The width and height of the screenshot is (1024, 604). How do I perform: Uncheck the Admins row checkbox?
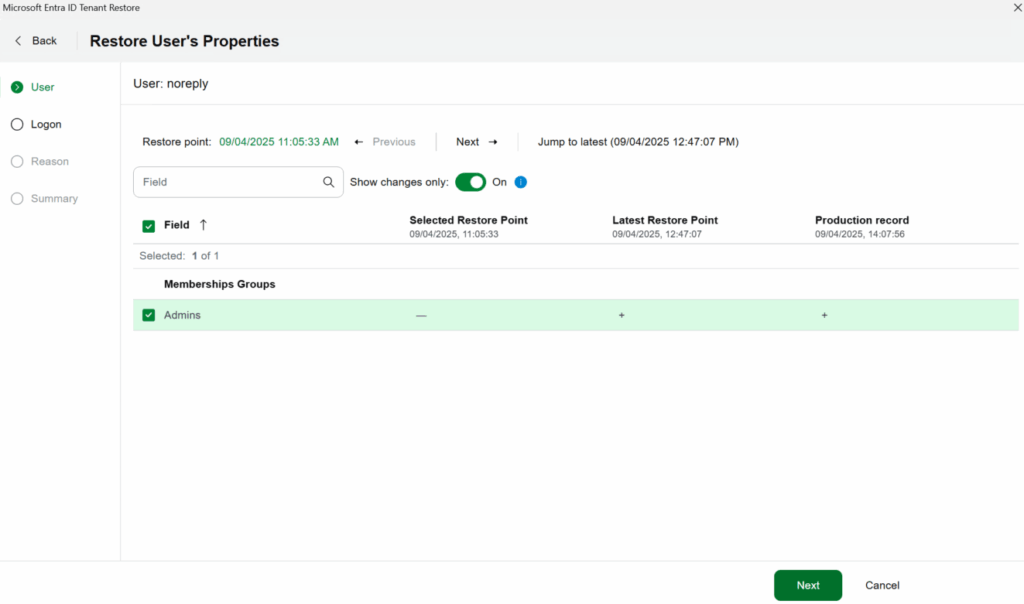pyautogui.click(x=149, y=315)
